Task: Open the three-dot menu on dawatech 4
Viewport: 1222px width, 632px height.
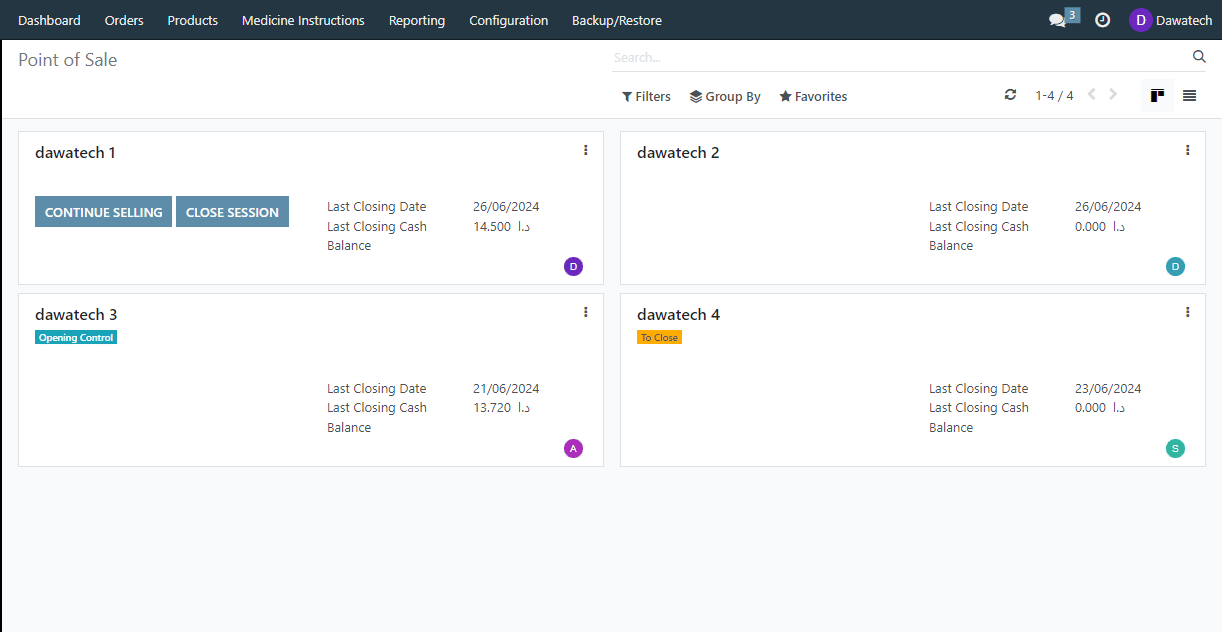Action: [1187, 312]
